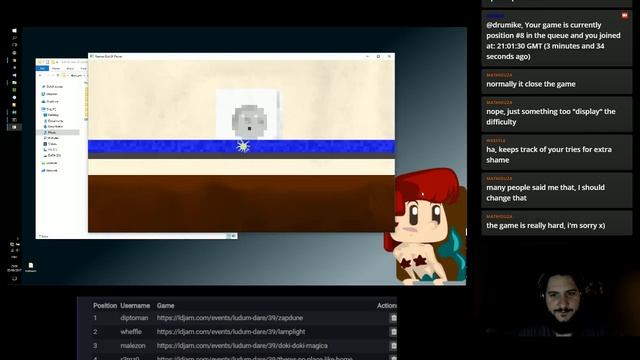Select the highlighted Music folder in sidebar
Image resolution: width=640 pixels, height=360 pixels.
pos(58,132)
